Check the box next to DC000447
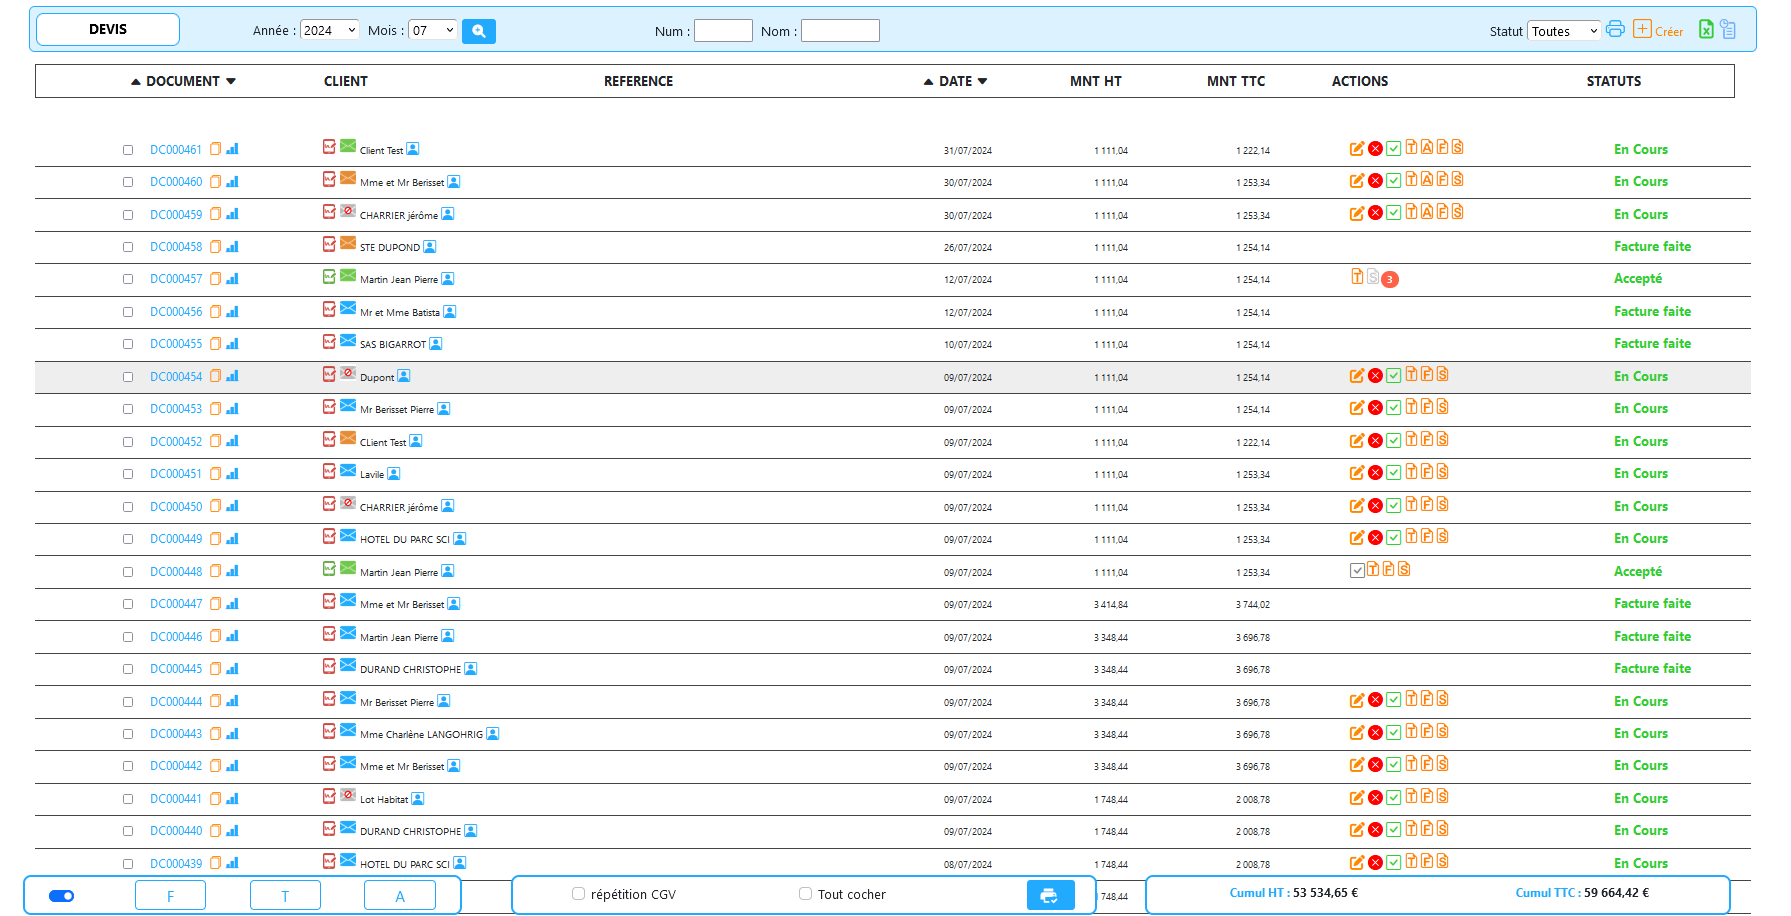Viewport: 1791px width, 916px height. pyautogui.click(x=128, y=604)
